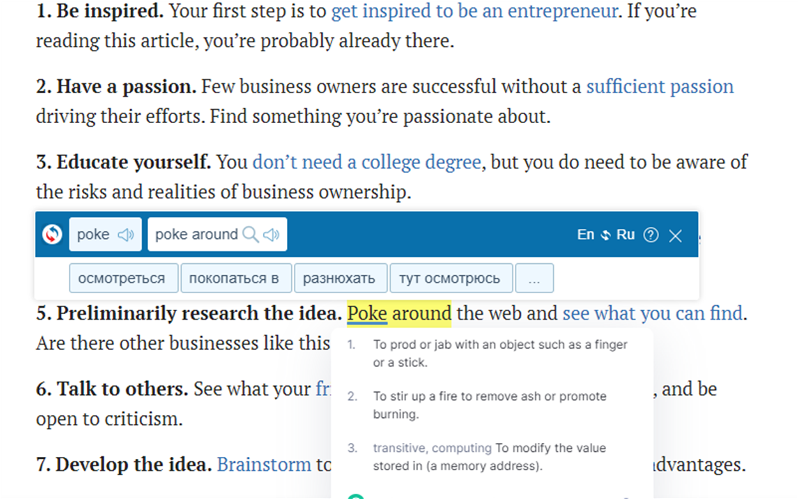
Task: Click the Reverso logo icon in popup
Action: coord(53,235)
